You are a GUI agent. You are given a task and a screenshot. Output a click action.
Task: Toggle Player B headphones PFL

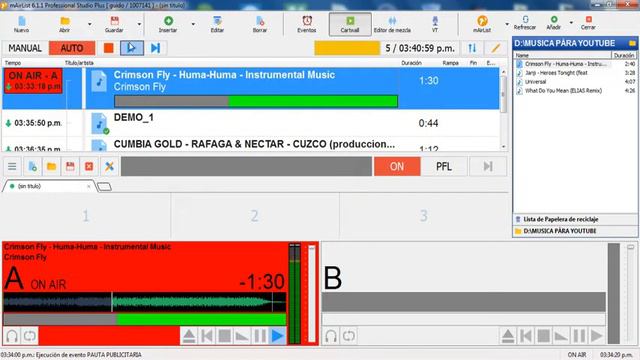pos(331,336)
